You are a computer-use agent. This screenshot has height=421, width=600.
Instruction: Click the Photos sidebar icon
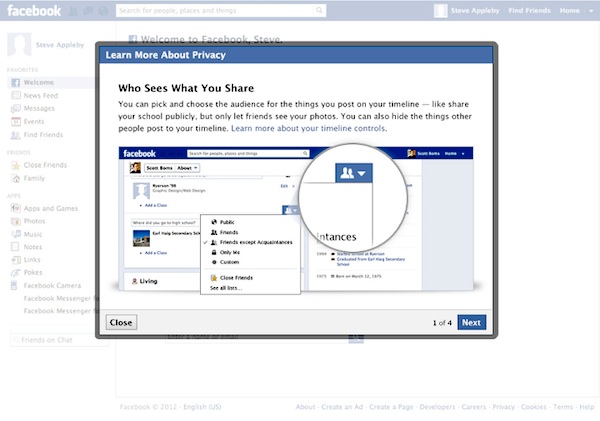(x=16, y=221)
